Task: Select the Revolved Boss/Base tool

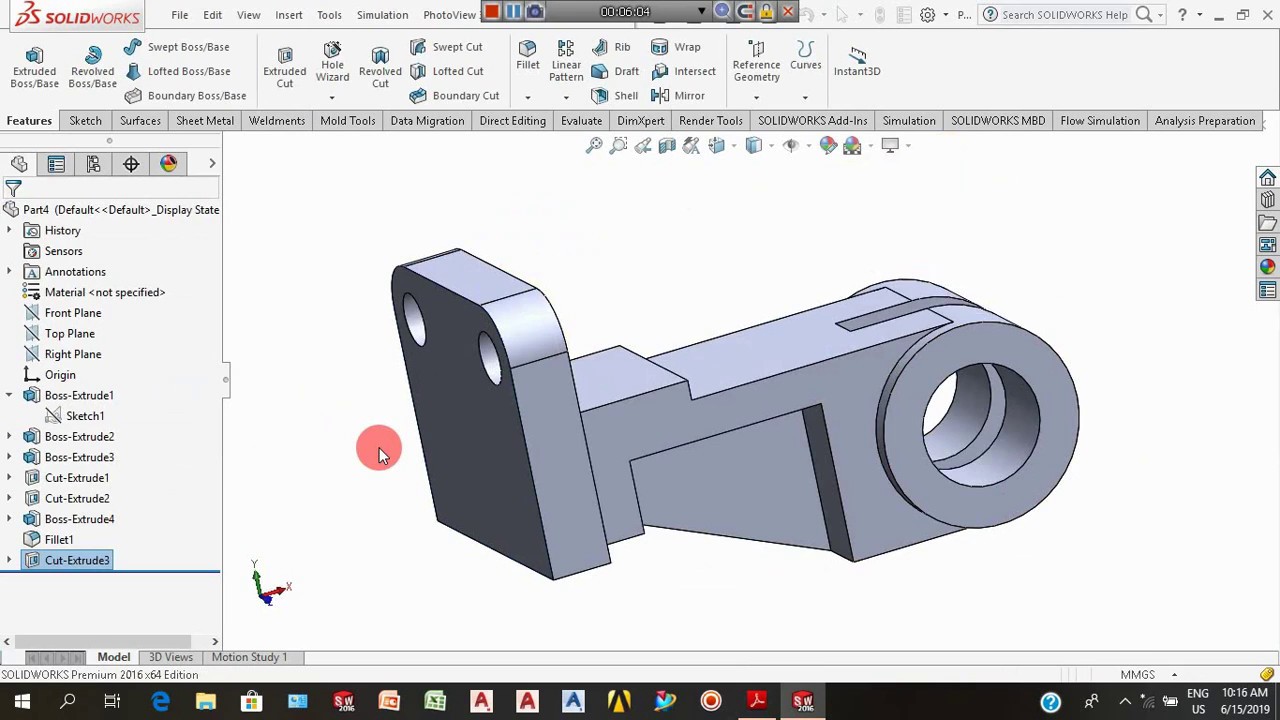Action: [92, 67]
